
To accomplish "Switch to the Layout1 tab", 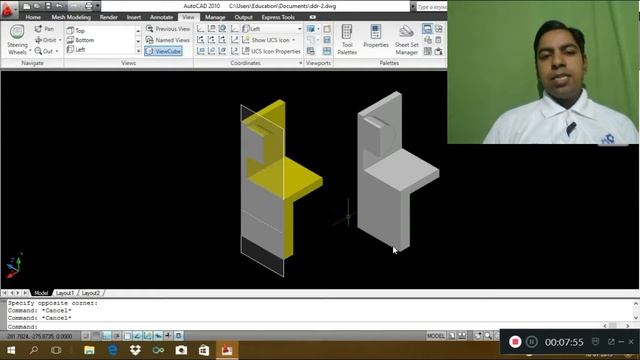I will (65, 293).
